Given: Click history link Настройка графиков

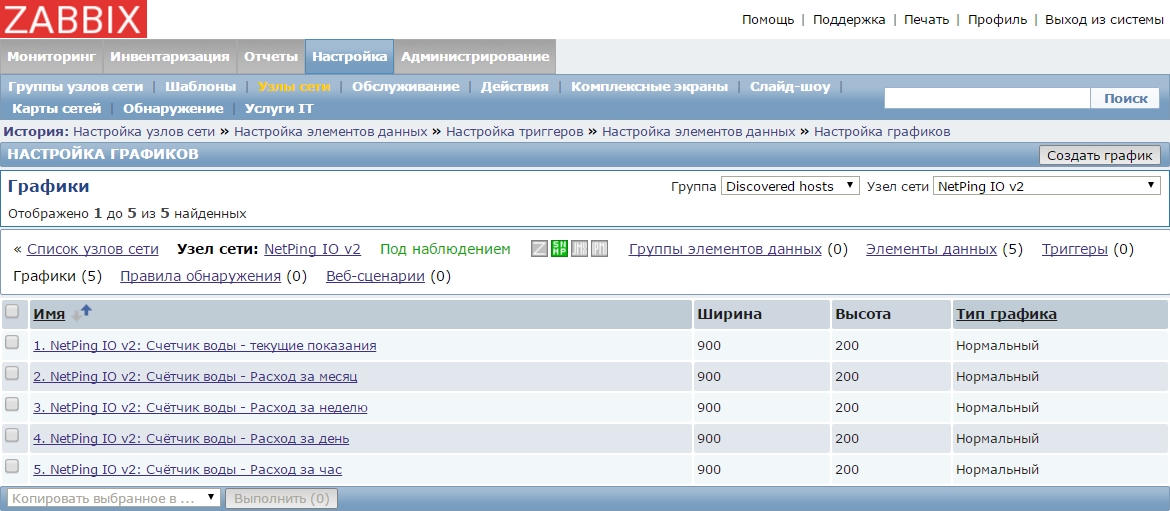Looking at the screenshot, I should tap(882, 131).
